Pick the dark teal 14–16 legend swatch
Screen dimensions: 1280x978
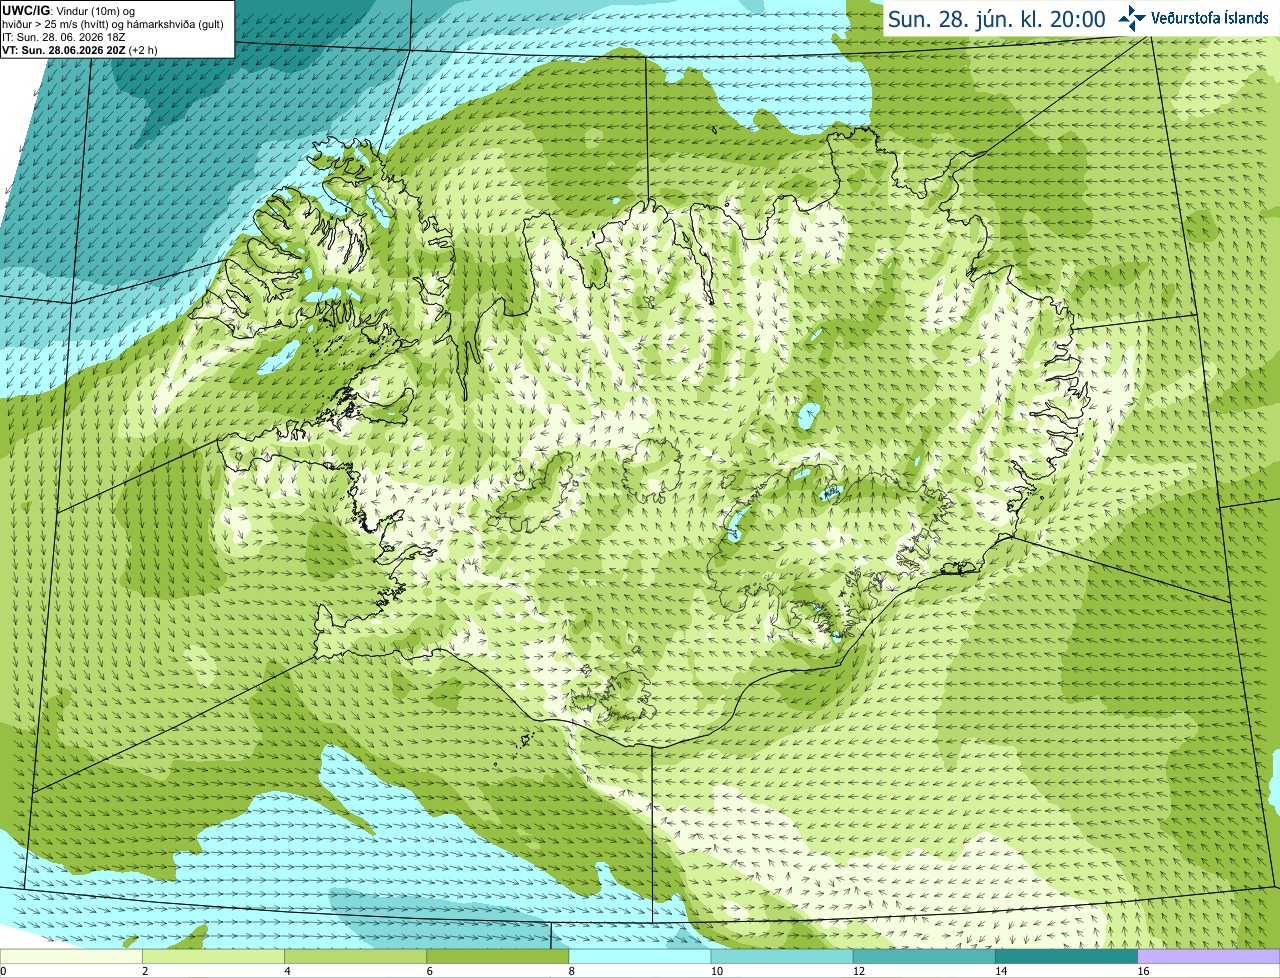(x=1067, y=957)
